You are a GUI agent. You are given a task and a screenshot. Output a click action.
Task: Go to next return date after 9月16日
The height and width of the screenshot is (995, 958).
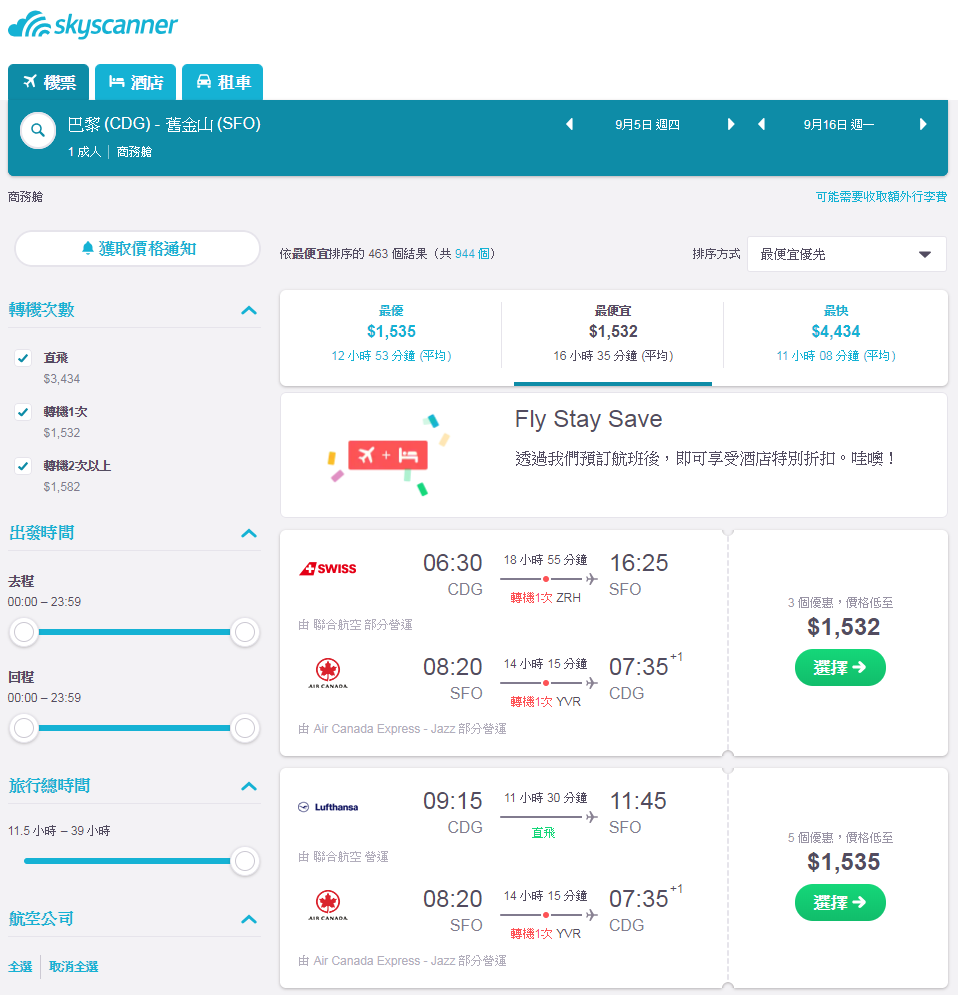coord(923,124)
